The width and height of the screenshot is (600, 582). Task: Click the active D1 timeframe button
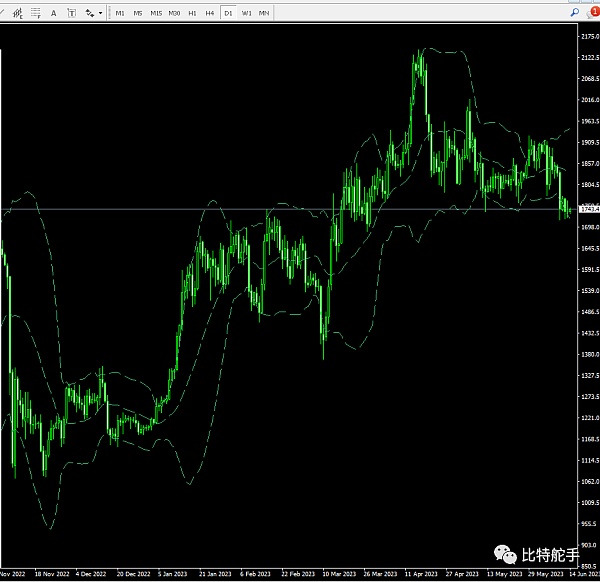tap(228, 13)
